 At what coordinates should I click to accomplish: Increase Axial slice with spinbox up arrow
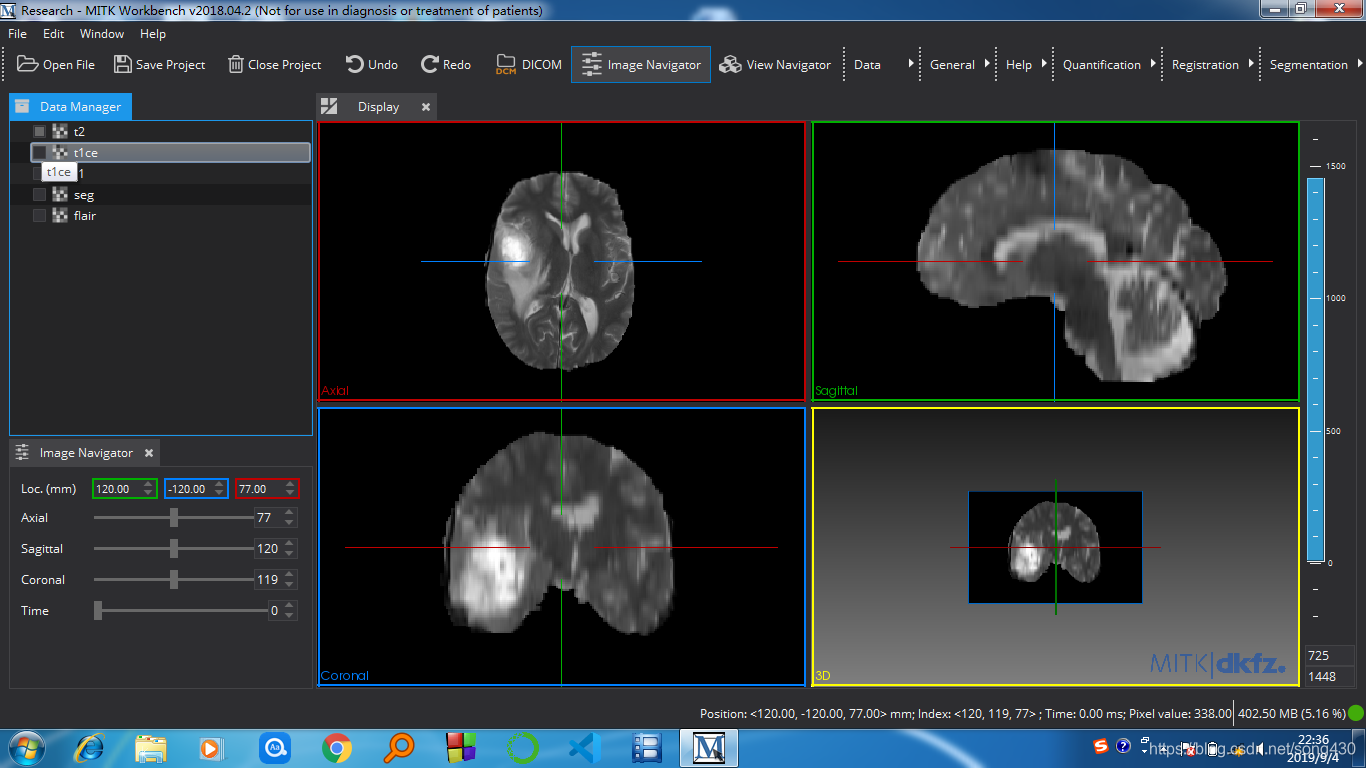pos(290,513)
